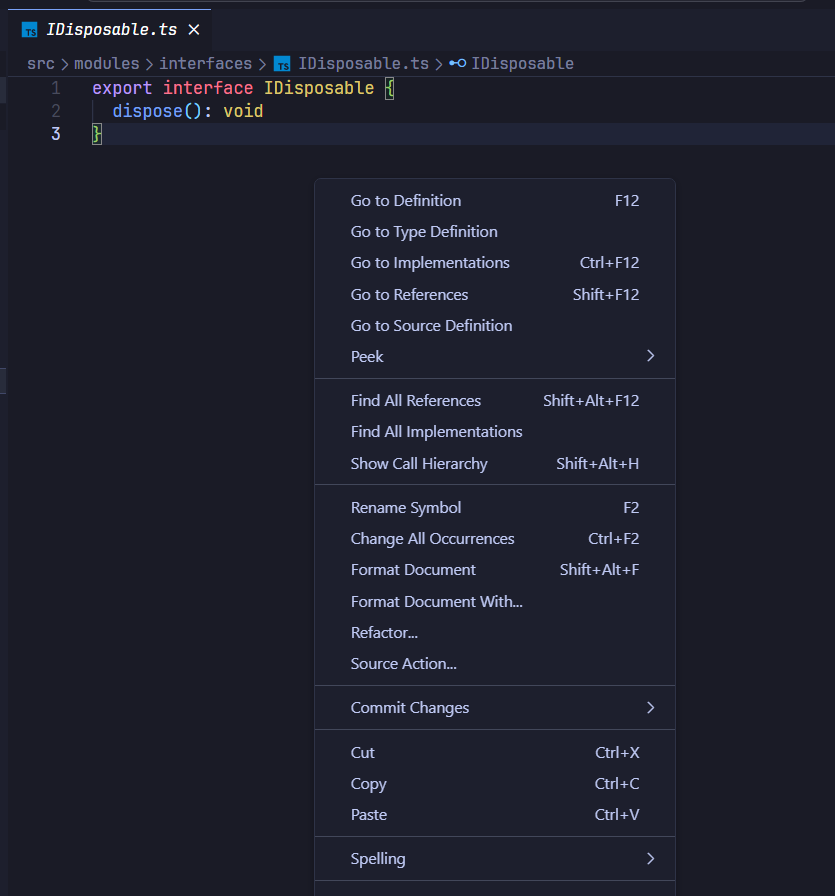Close the IDisposable.ts editor tab
This screenshot has height=896, width=835.
point(194,30)
